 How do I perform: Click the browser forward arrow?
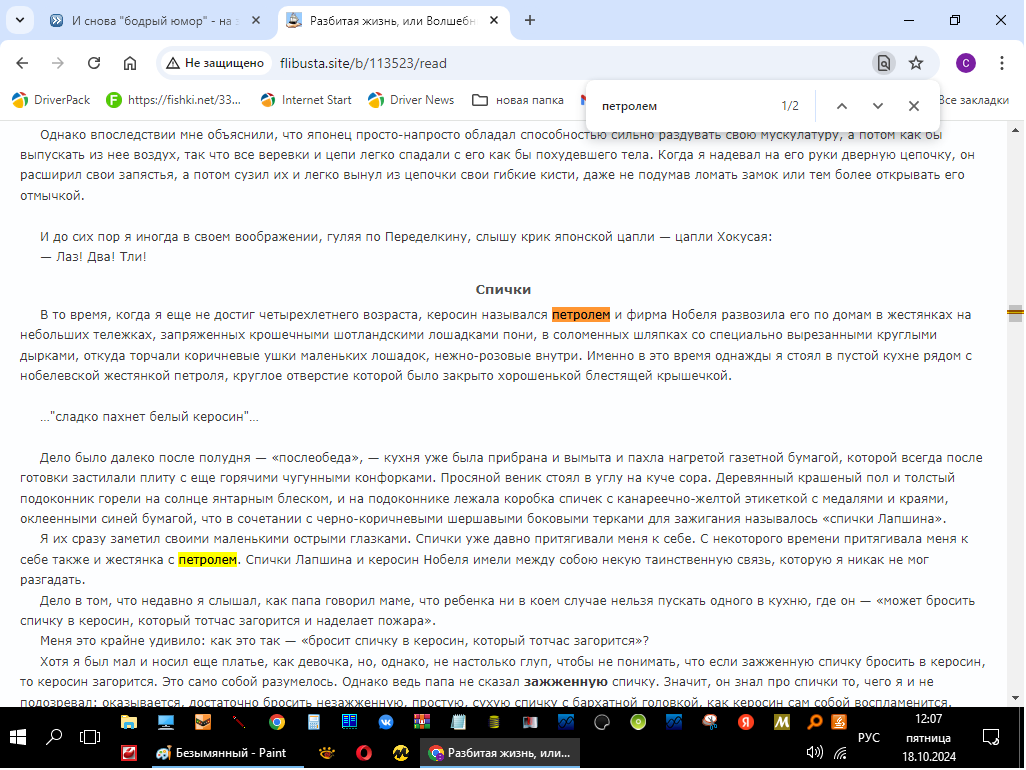(58, 63)
